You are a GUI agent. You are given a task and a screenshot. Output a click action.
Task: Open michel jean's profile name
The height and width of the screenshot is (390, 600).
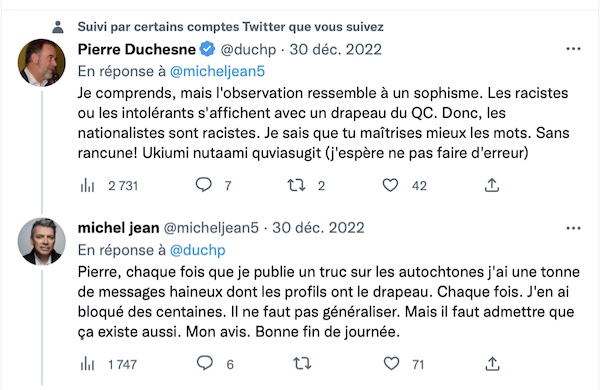pyautogui.click(x=118, y=228)
